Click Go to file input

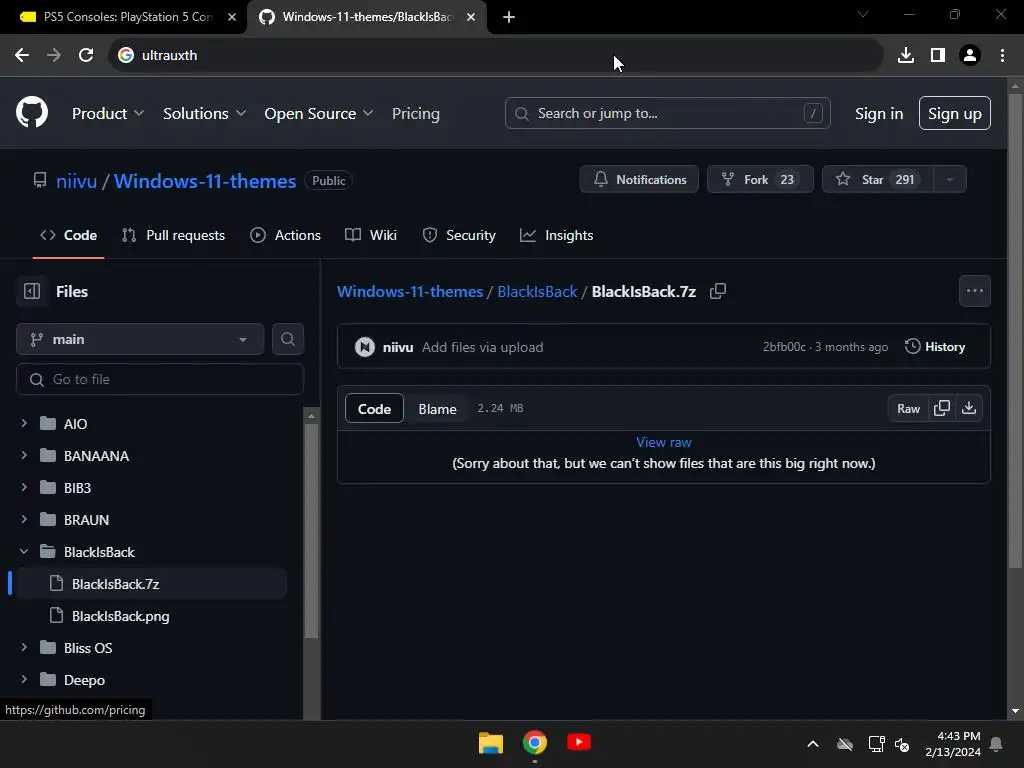(160, 379)
